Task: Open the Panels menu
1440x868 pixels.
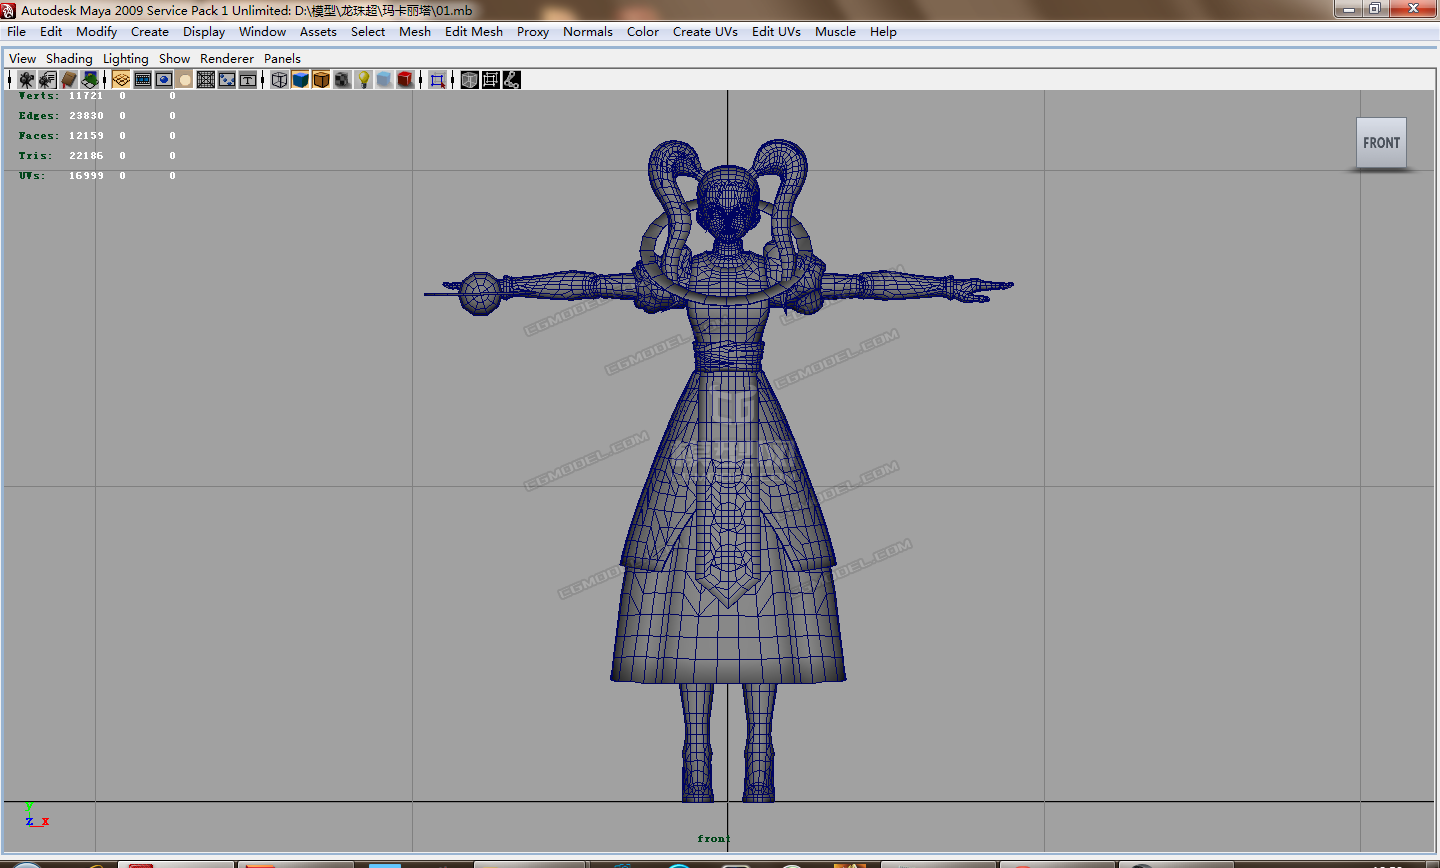Action: 282,59
